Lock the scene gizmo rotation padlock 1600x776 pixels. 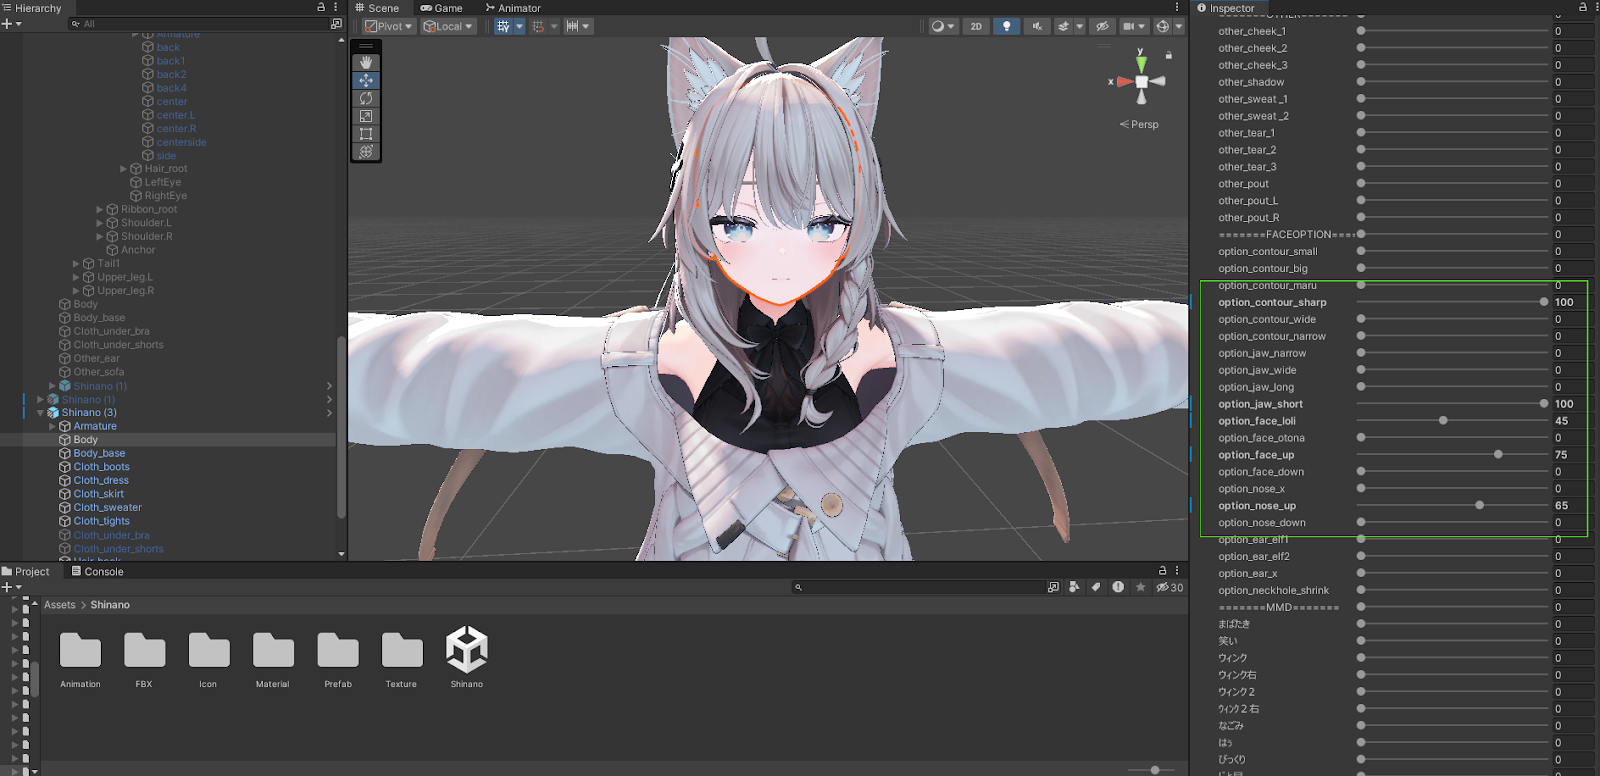[x=1168, y=55]
